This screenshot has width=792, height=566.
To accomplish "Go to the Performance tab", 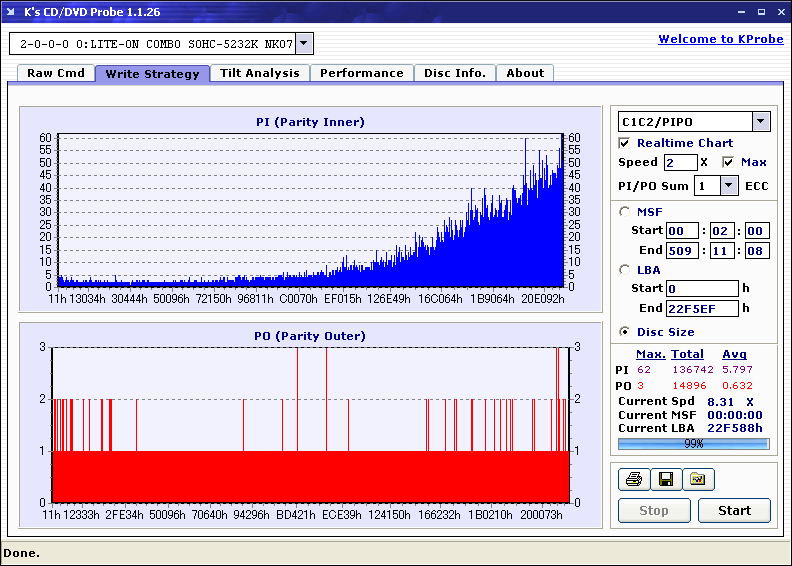I will coord(362,73).
